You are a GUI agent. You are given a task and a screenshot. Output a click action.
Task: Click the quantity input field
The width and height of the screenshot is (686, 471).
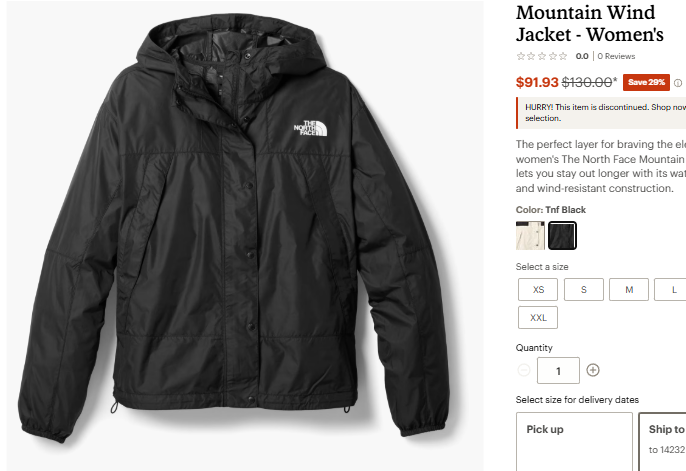coord(558,370)
